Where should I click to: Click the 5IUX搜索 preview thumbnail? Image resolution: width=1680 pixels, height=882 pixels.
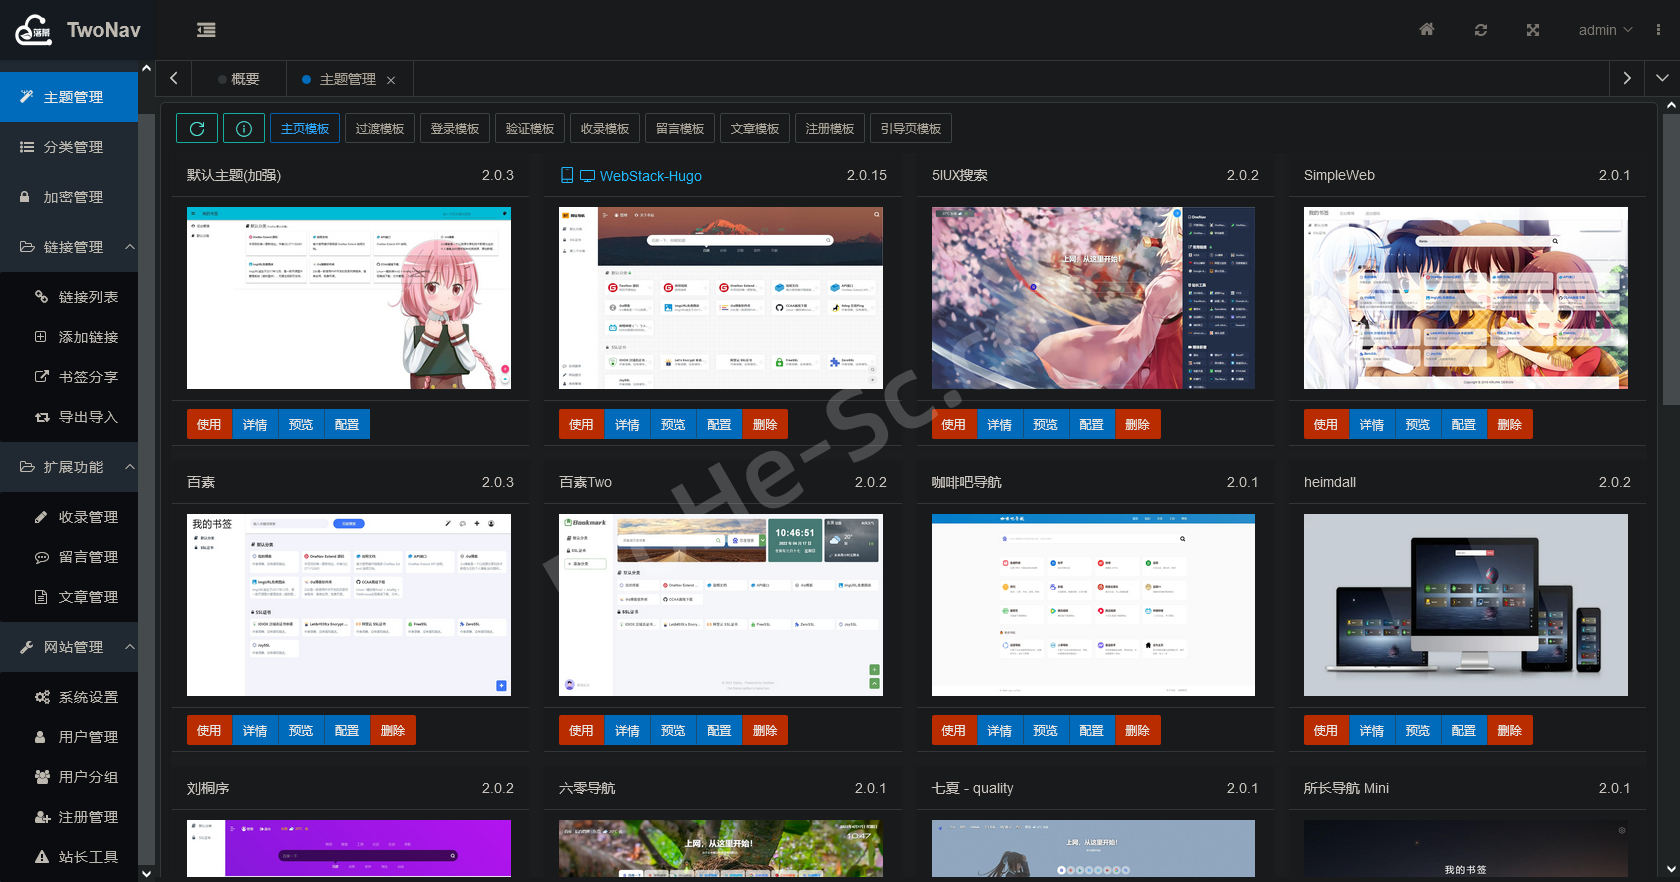click(1093, 298)
